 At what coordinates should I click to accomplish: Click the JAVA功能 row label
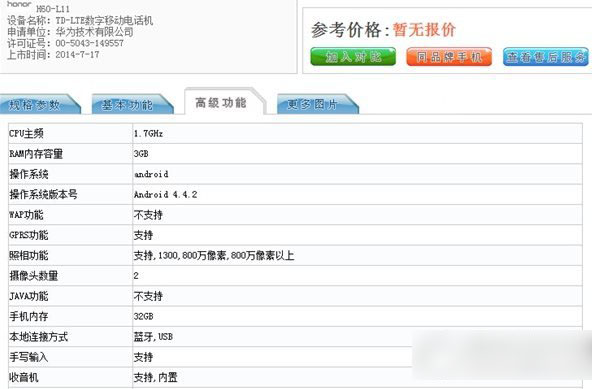pos(29,296)
